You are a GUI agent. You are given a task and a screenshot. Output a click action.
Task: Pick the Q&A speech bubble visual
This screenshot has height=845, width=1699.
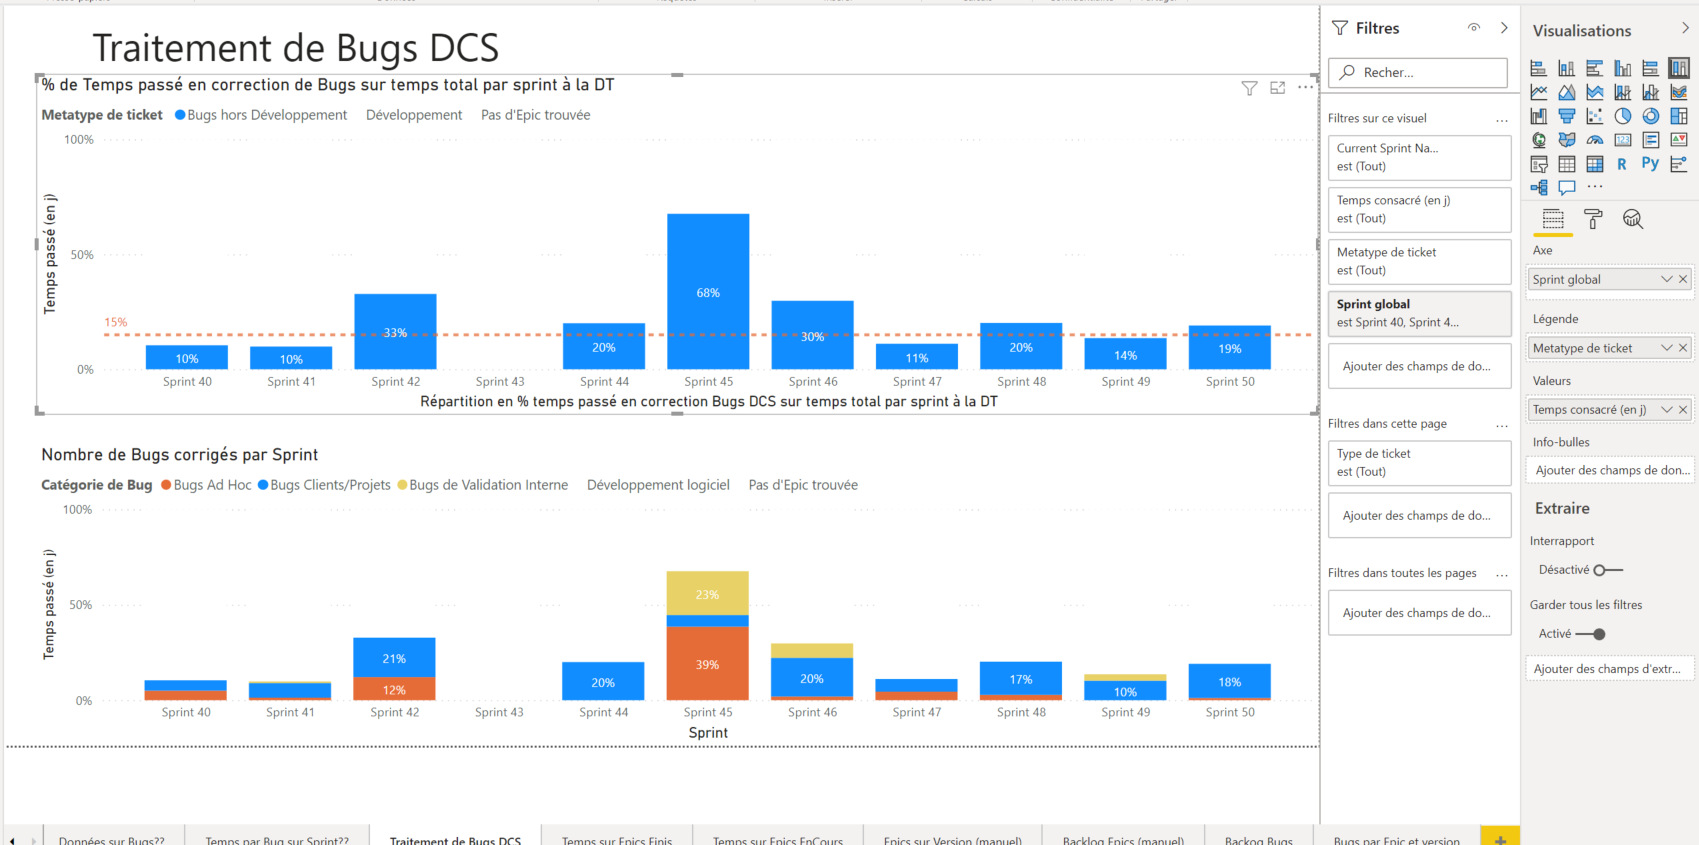(x=1566, y=187)
